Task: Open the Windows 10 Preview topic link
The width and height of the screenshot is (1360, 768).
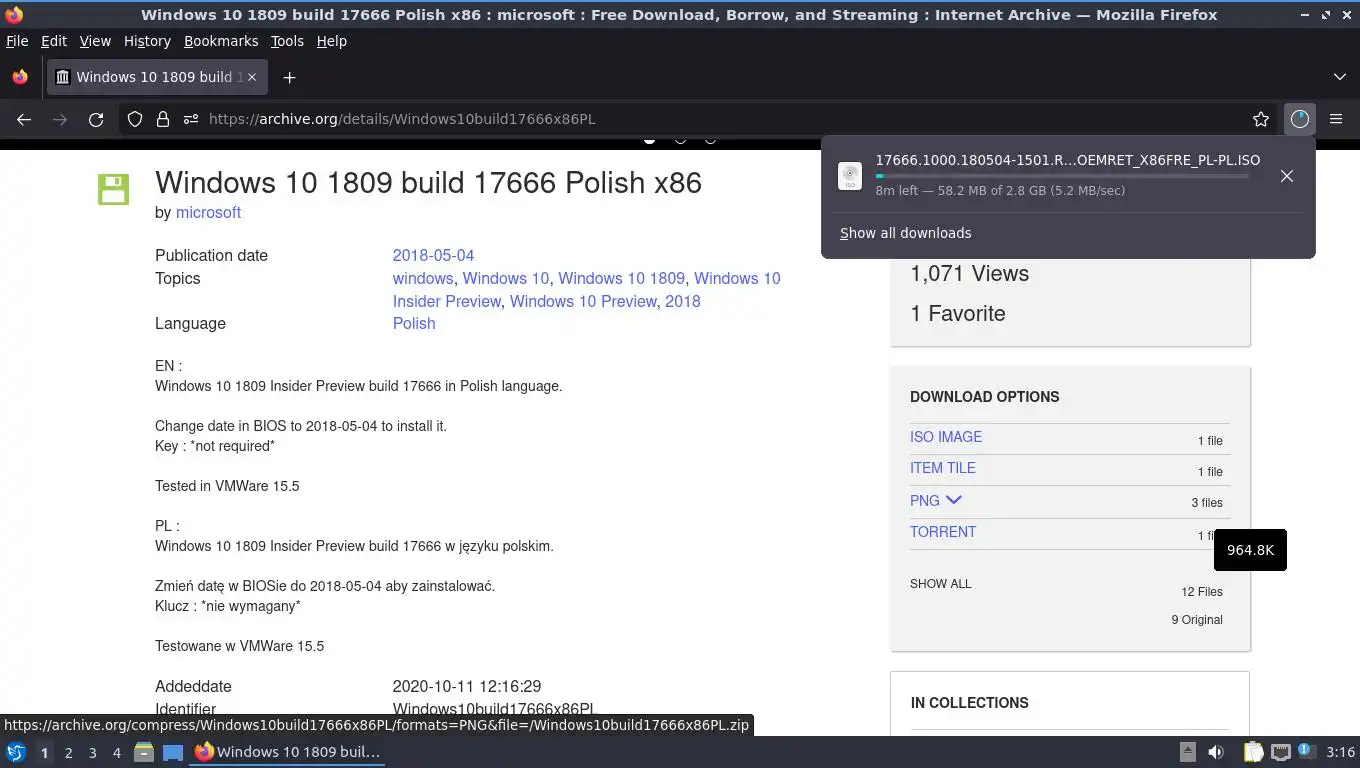Action: (x=583, y=301)
